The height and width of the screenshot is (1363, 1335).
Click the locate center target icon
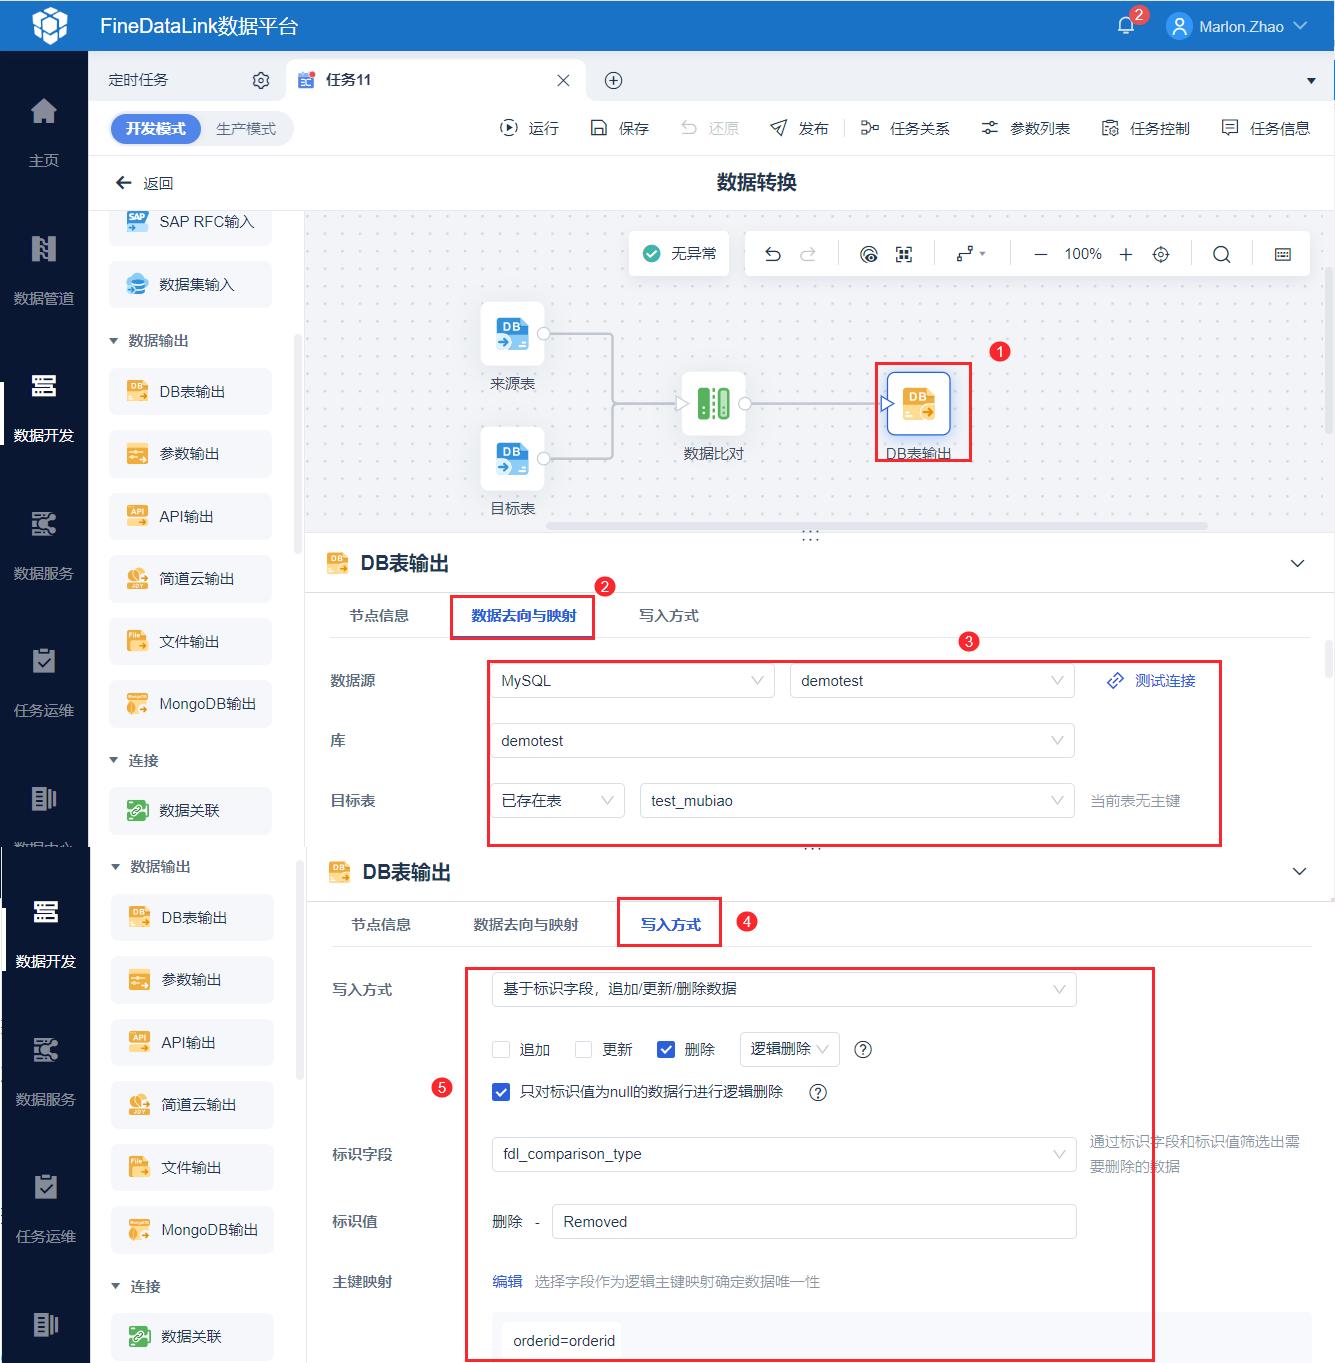pos(1161,254)
